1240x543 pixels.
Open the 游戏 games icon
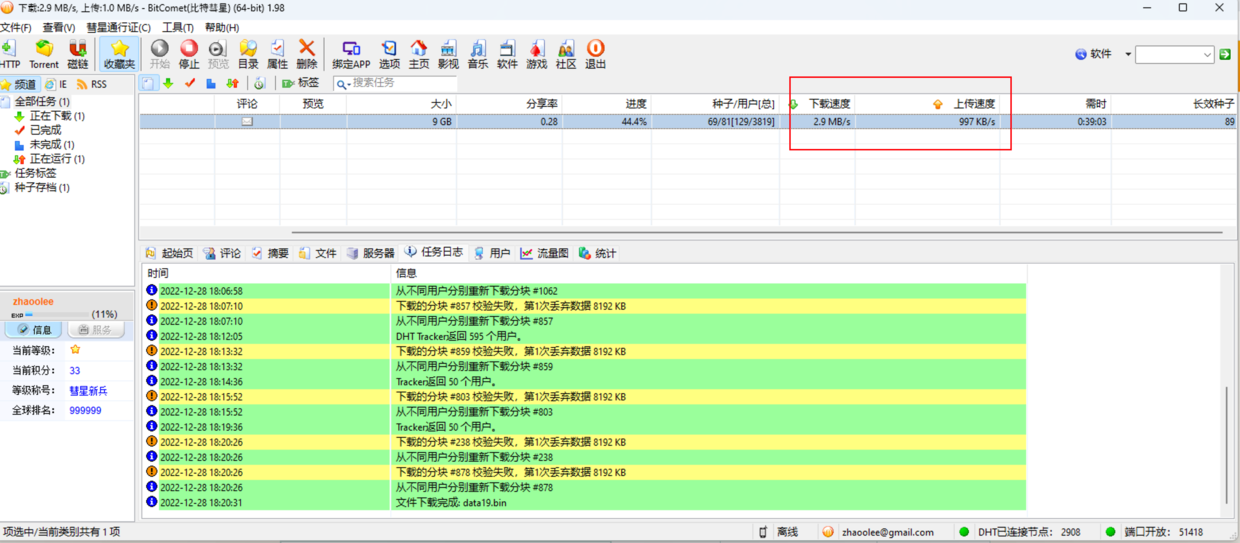pyautogui.click(x=537, y=54)
